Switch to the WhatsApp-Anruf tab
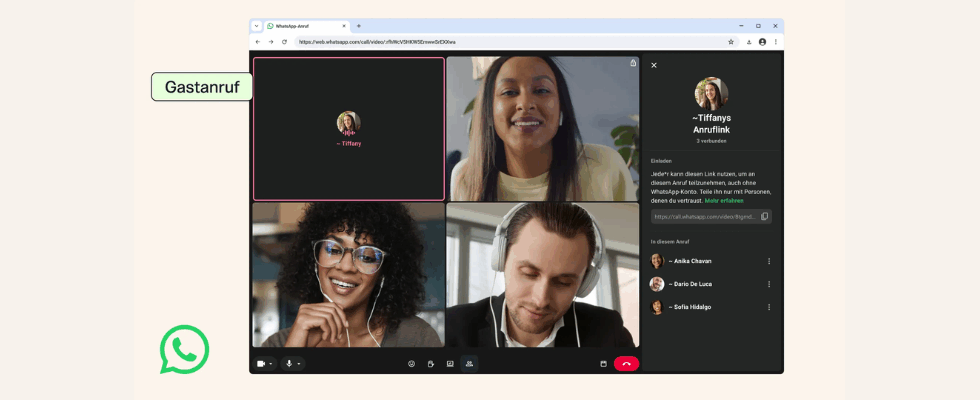This screenshot has width=980, height=400. tap(306, 26)
